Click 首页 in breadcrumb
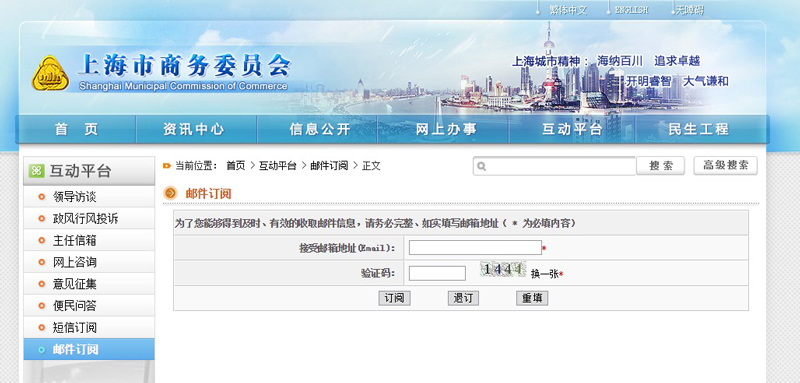The image size is (800, 383). [x=236, y=166]
